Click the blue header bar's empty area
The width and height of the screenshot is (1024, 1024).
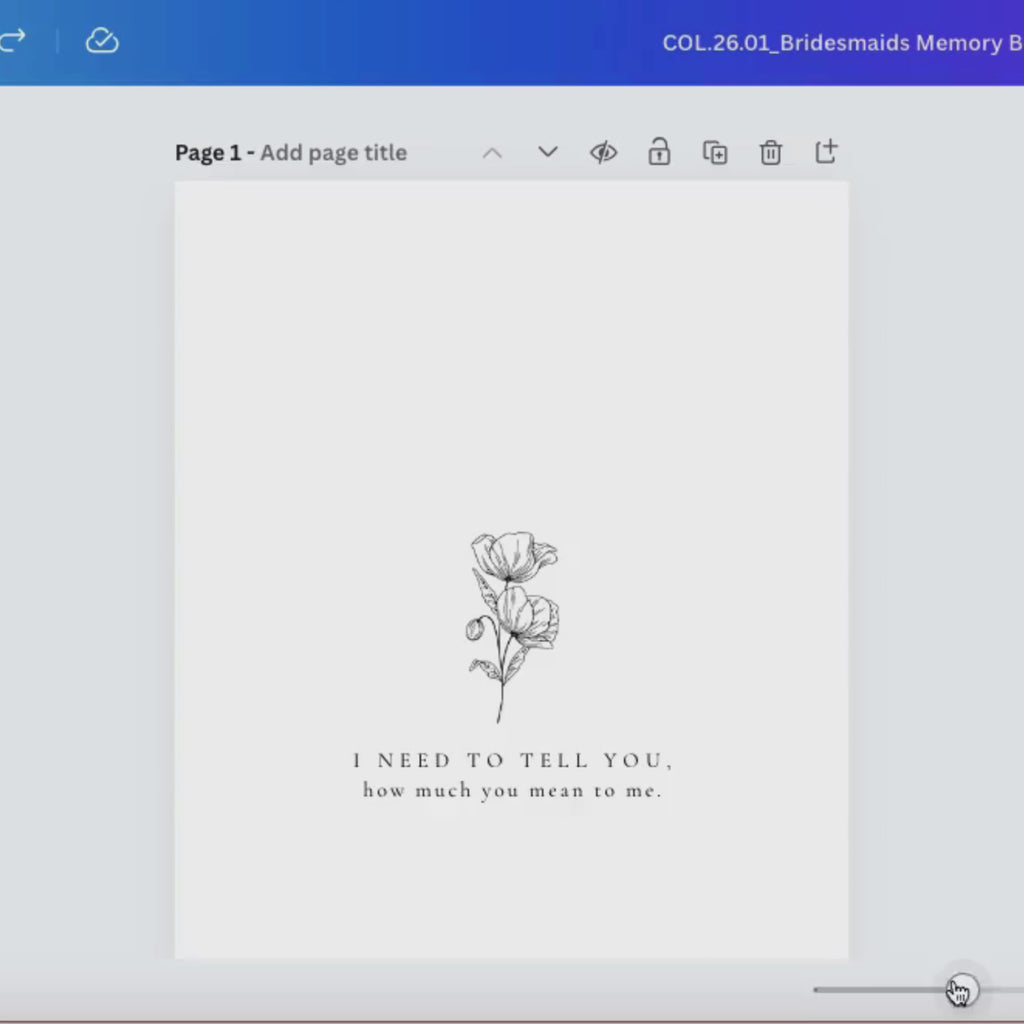tap(392, 42)
